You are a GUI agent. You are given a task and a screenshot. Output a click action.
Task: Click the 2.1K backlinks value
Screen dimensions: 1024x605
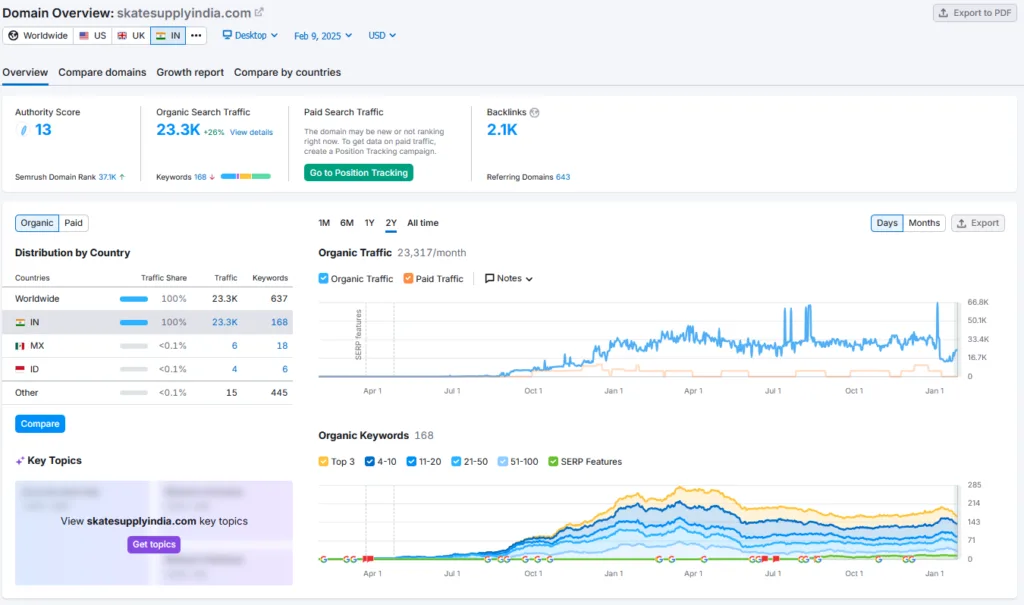[502, 130]
